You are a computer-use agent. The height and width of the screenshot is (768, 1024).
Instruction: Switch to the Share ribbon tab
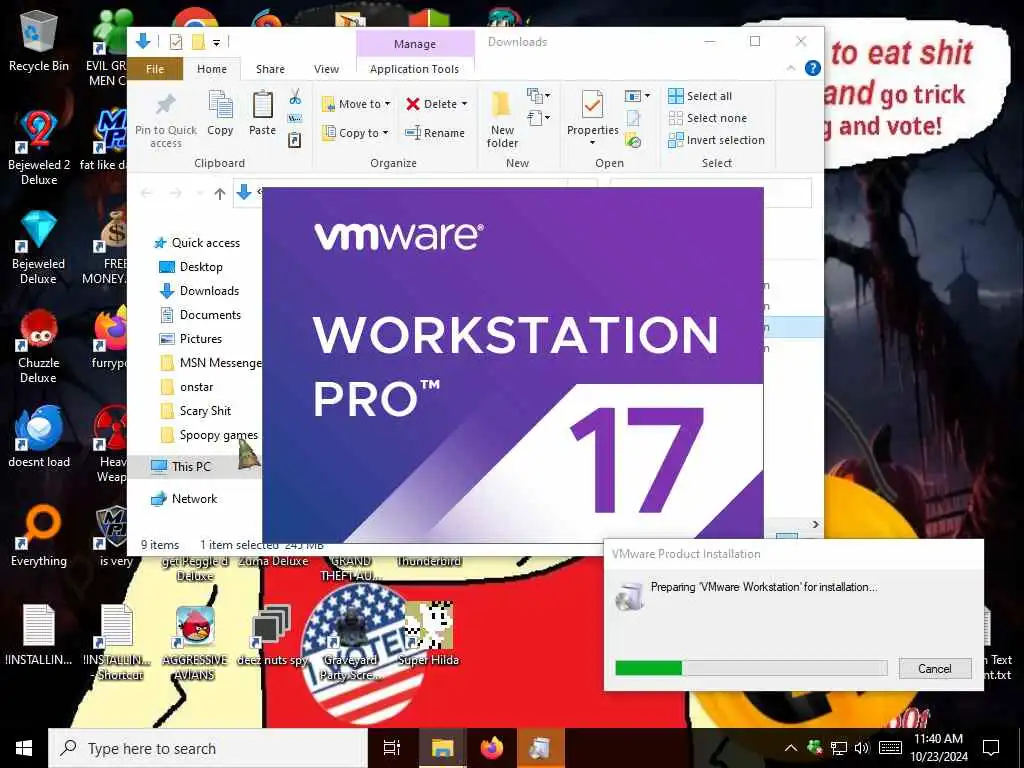coord(270,69)
